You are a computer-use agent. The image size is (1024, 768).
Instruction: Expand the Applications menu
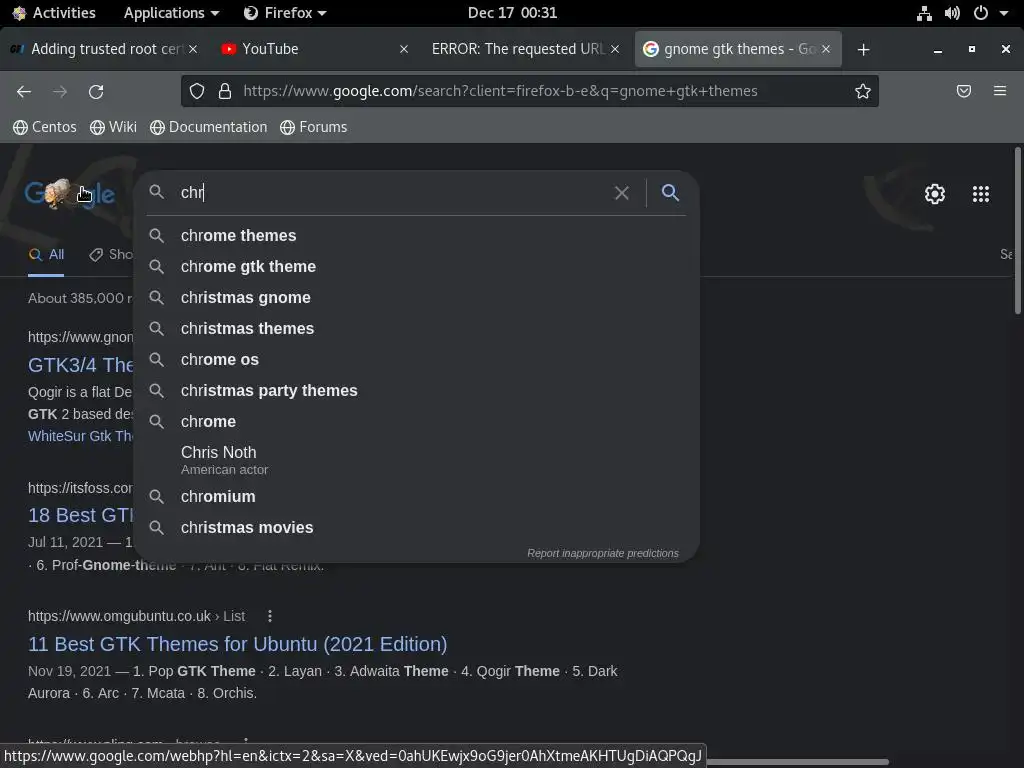tap(171, 13)
